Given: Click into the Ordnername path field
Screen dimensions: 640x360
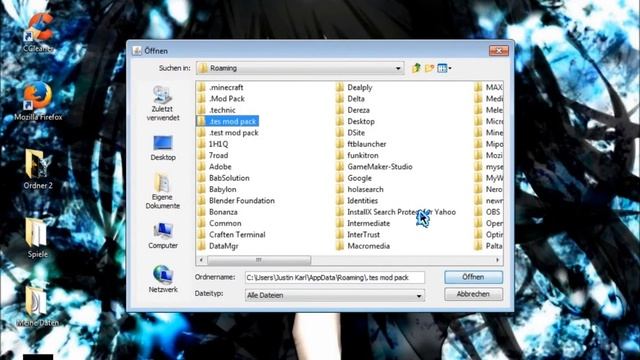Looking at the screenshot, I should tap(334, 278).
